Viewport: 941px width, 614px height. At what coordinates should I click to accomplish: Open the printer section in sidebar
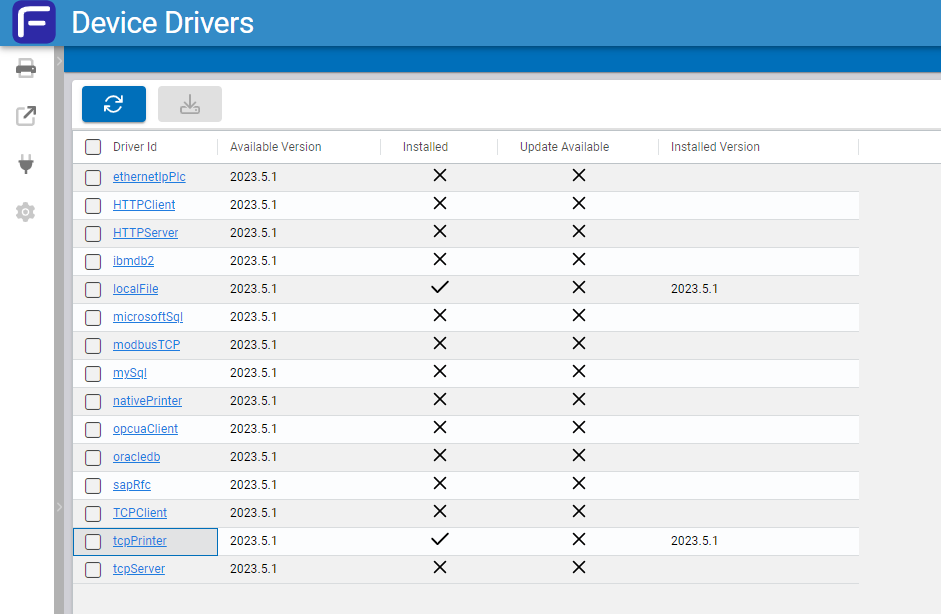[26, 68]
